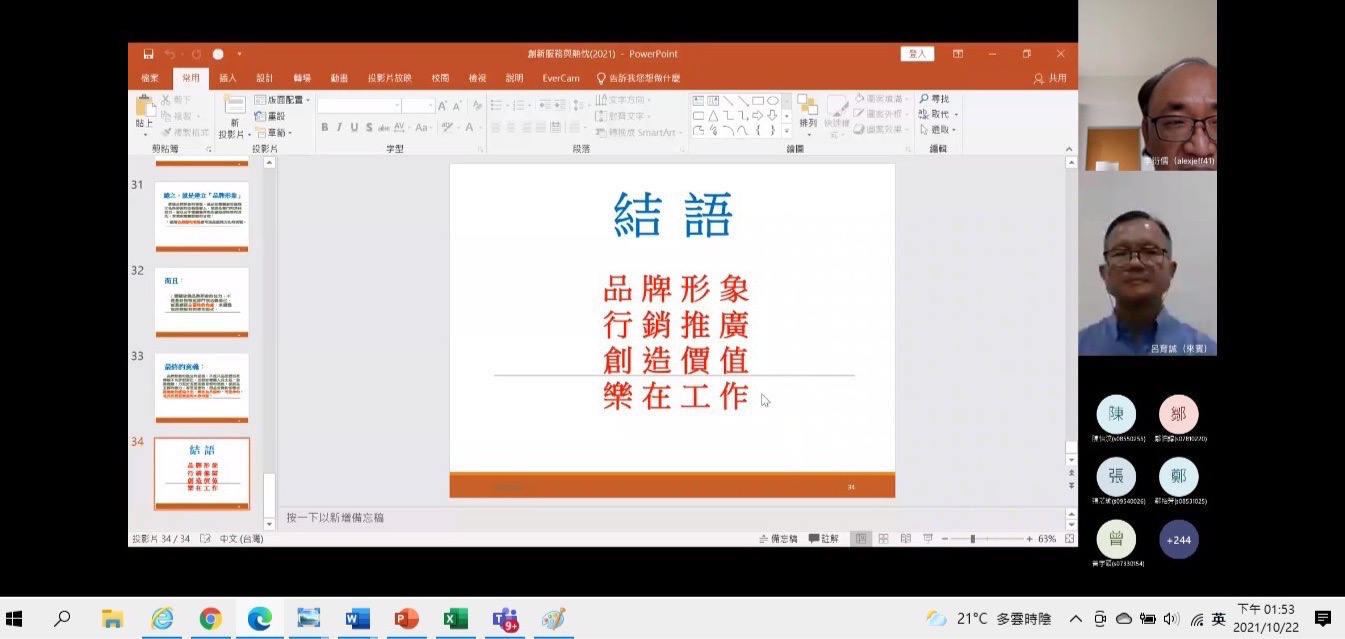Click the Save icon in title bar
The height and width of the screenshot is (639, 1345).
[148, 54]
